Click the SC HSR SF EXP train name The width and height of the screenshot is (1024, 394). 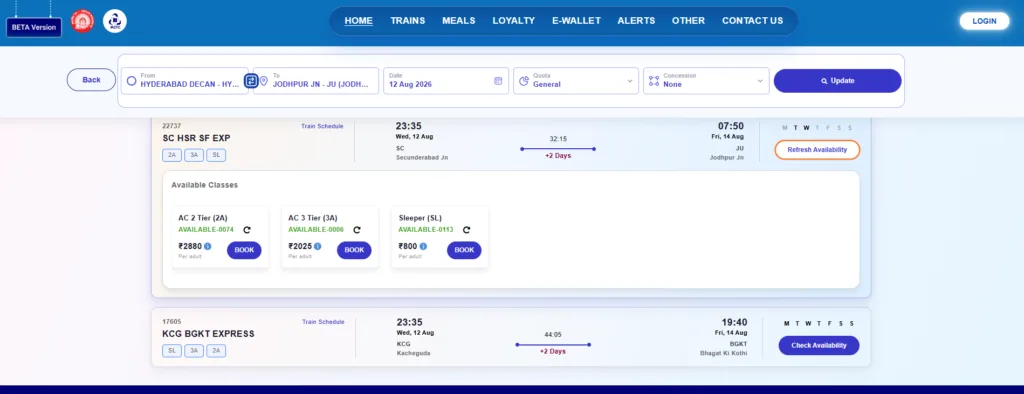pyautogui.click(x=197, y=139)
